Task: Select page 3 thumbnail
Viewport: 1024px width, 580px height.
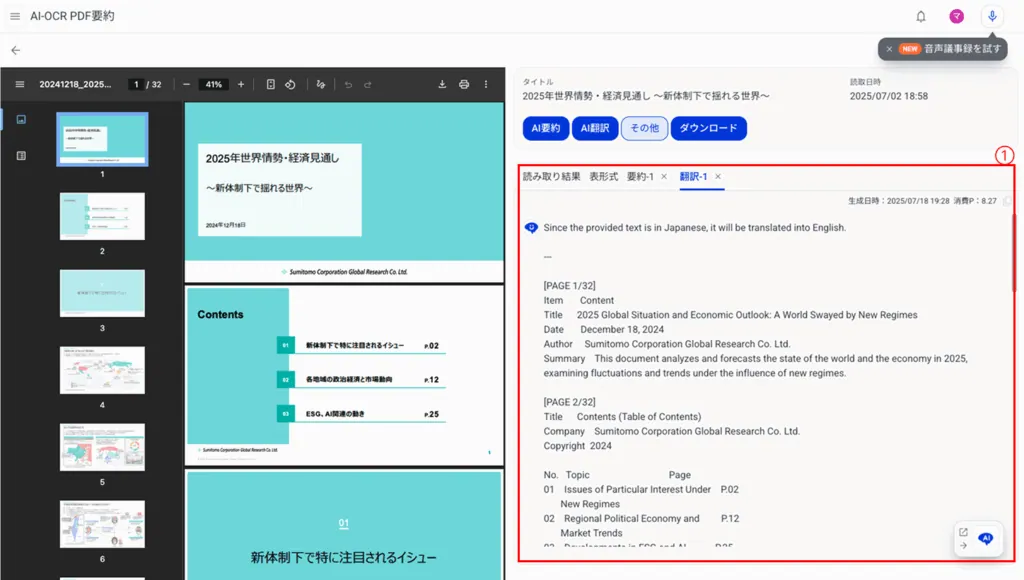Action: [x=103, y=293]
